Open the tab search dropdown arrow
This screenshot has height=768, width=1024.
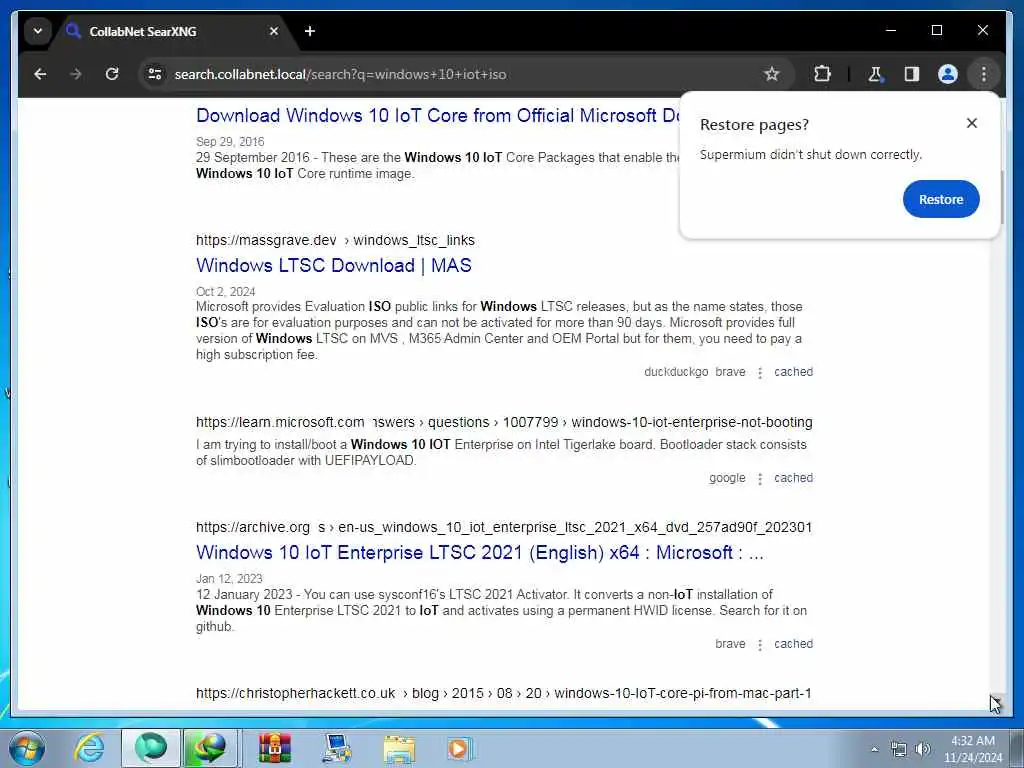click(38, 31)
